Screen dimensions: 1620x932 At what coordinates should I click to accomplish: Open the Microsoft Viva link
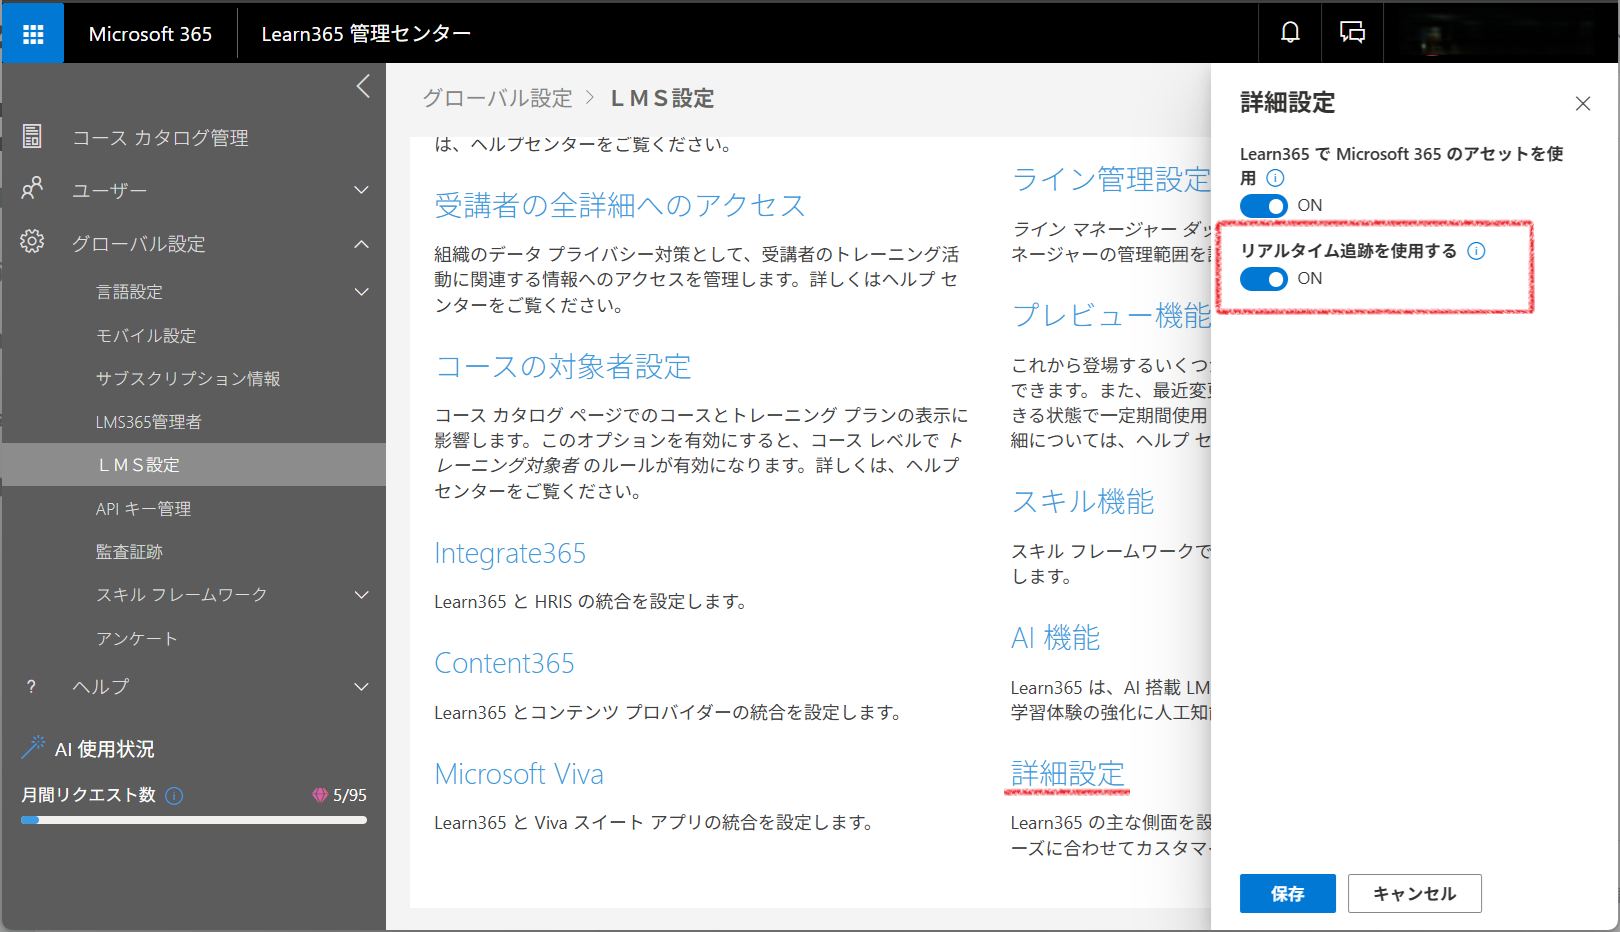519,774
